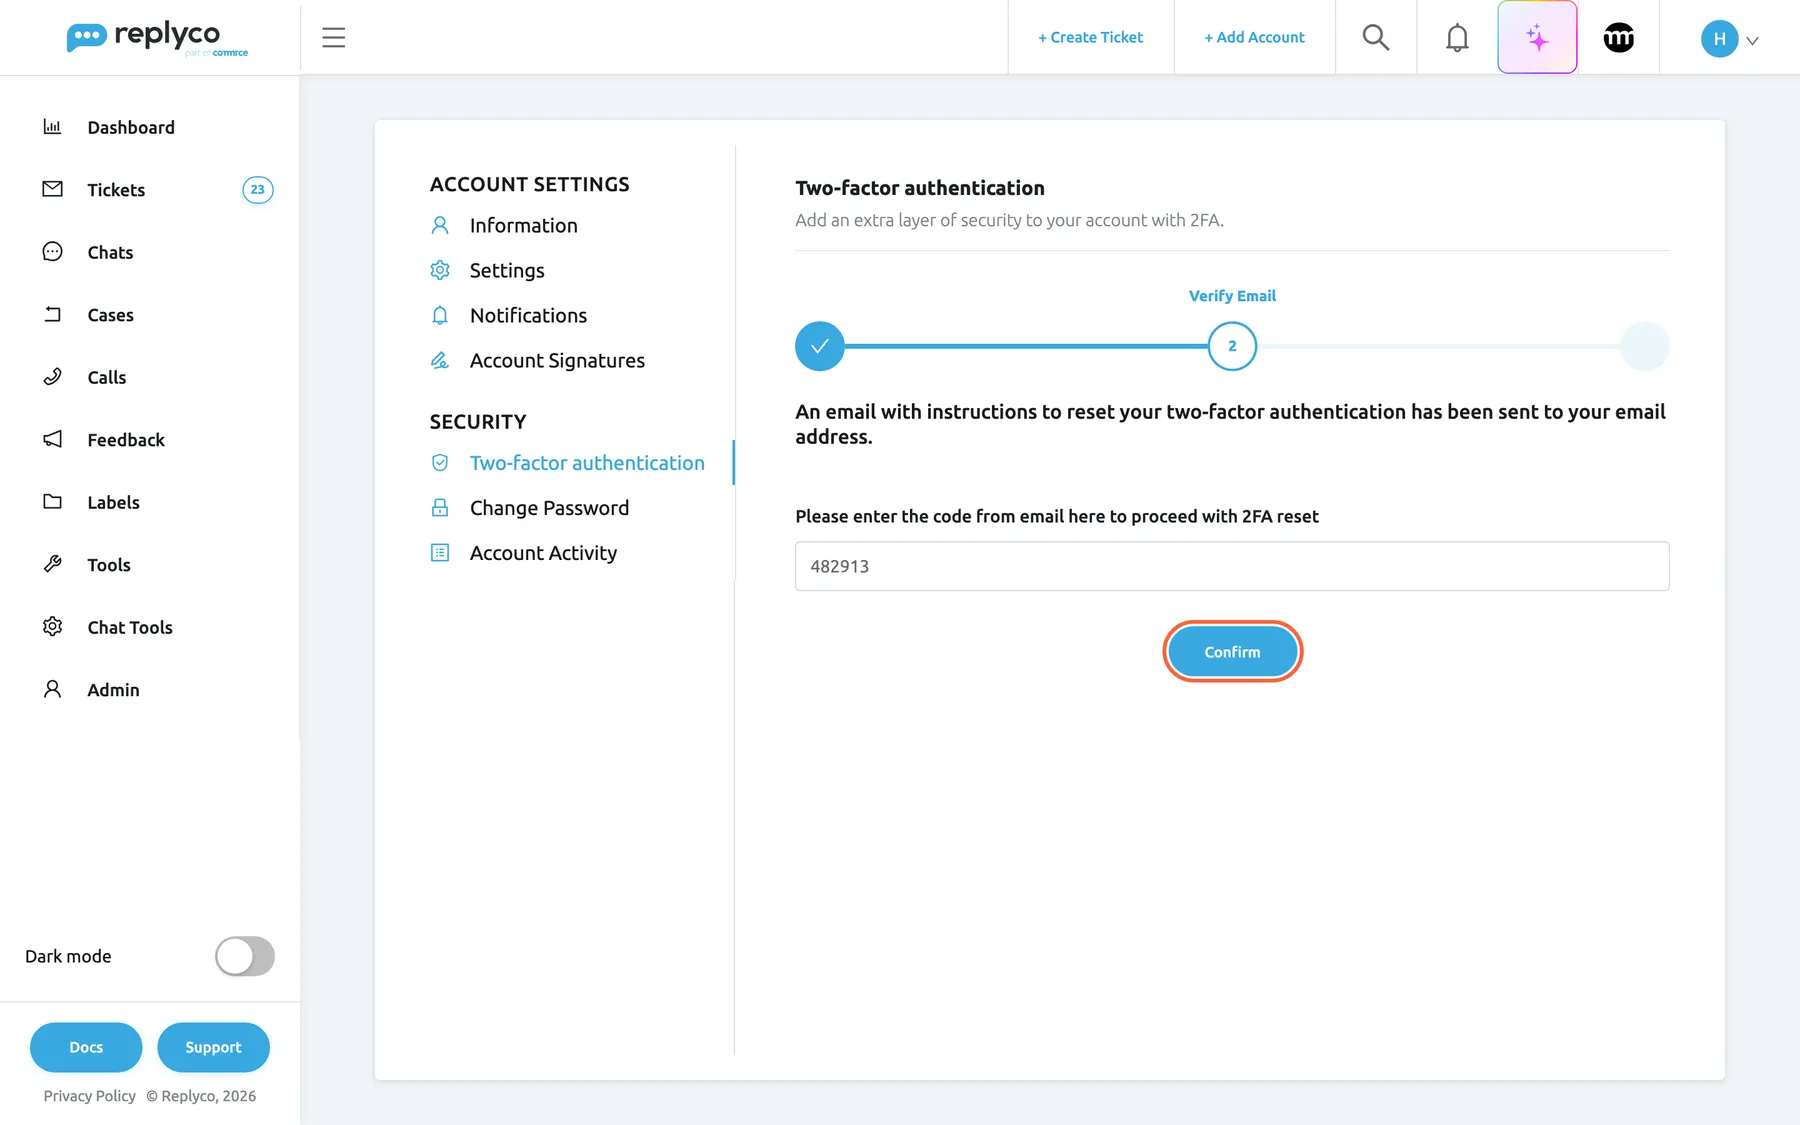
Task: Click the Labels folder icon
Action: coord(52,501)
